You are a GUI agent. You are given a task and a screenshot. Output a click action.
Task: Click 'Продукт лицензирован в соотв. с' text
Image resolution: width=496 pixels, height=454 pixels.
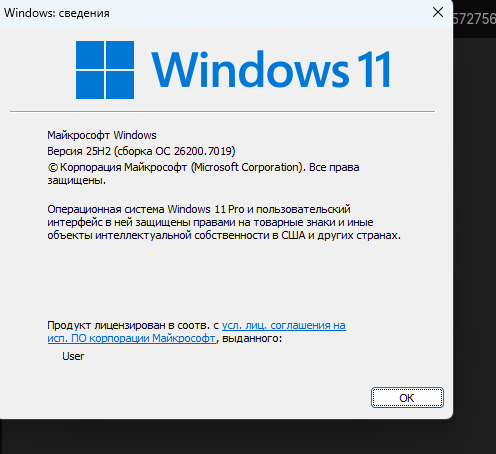(x=133, y=325)
